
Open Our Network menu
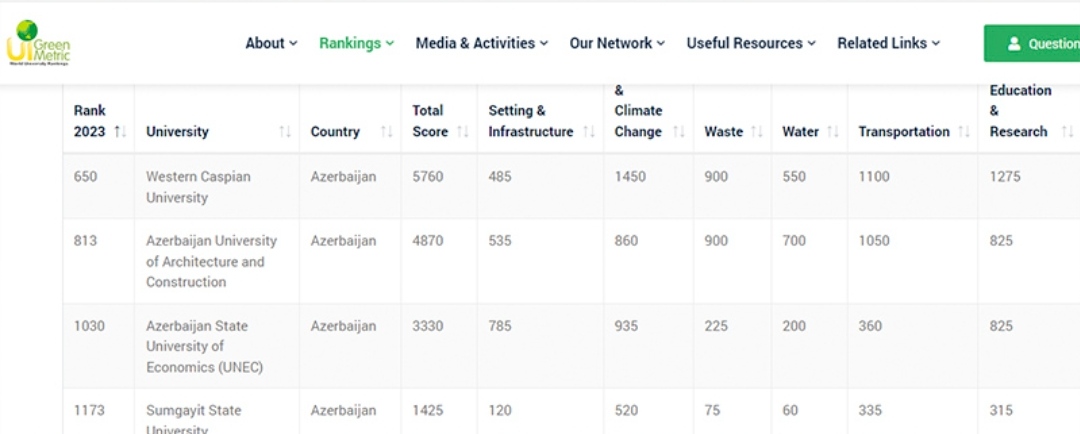click(617, 43)
